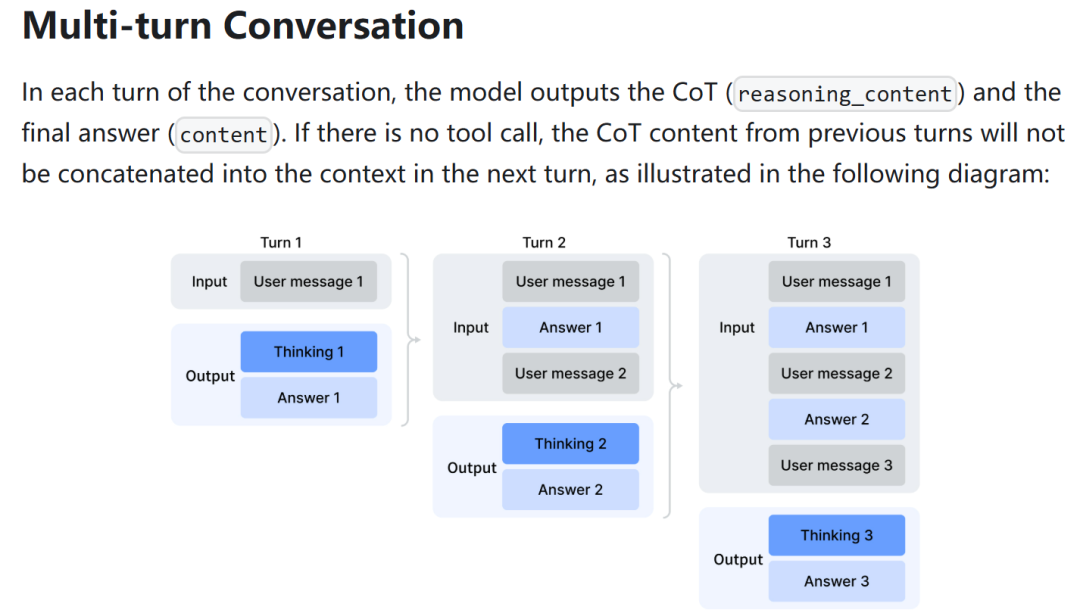This screenshot has width=1080, height=616.
Task: Click Answer 1 in Turn 2 input
Action: (x=570, y=327)
